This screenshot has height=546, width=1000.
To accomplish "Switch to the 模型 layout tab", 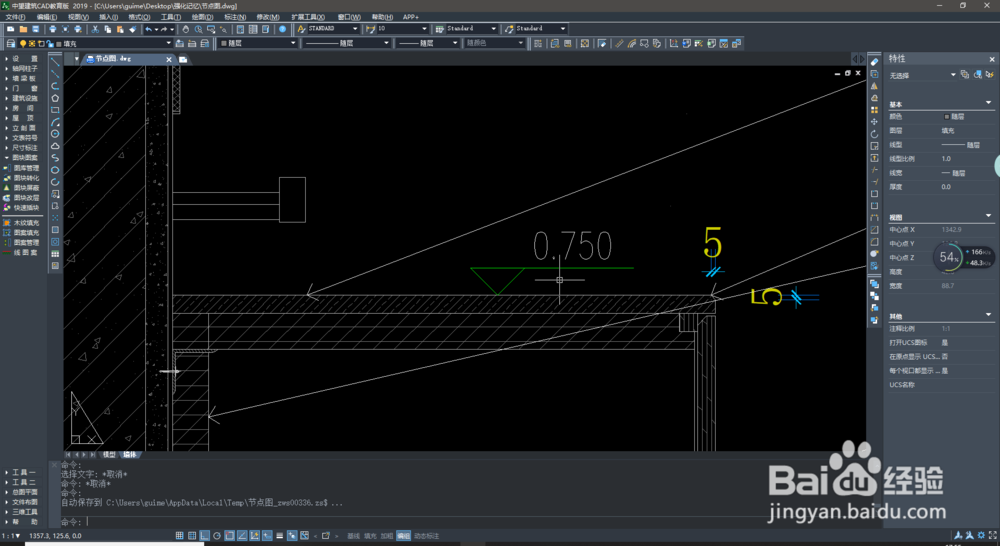I will pyautogui.click(x=109, y=455).
